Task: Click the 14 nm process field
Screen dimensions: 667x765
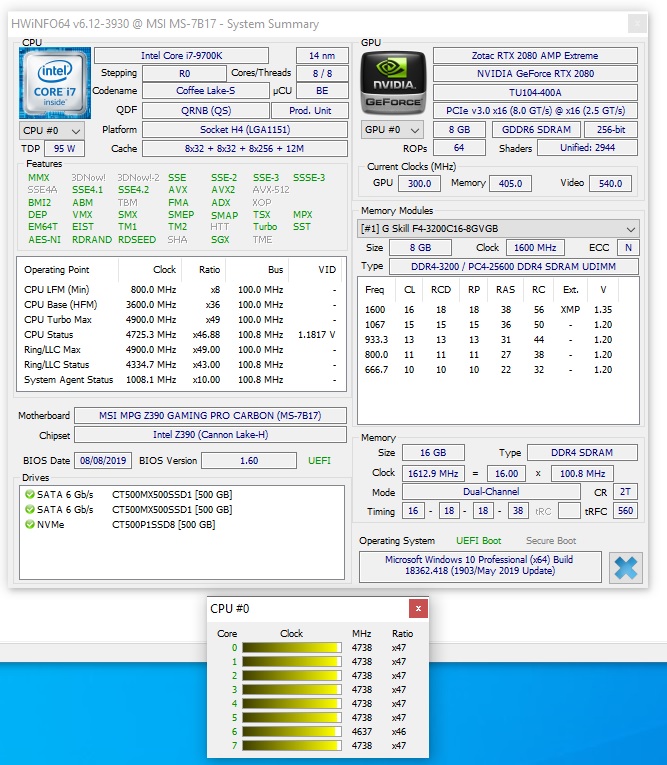Action: (x=322, y=56)
